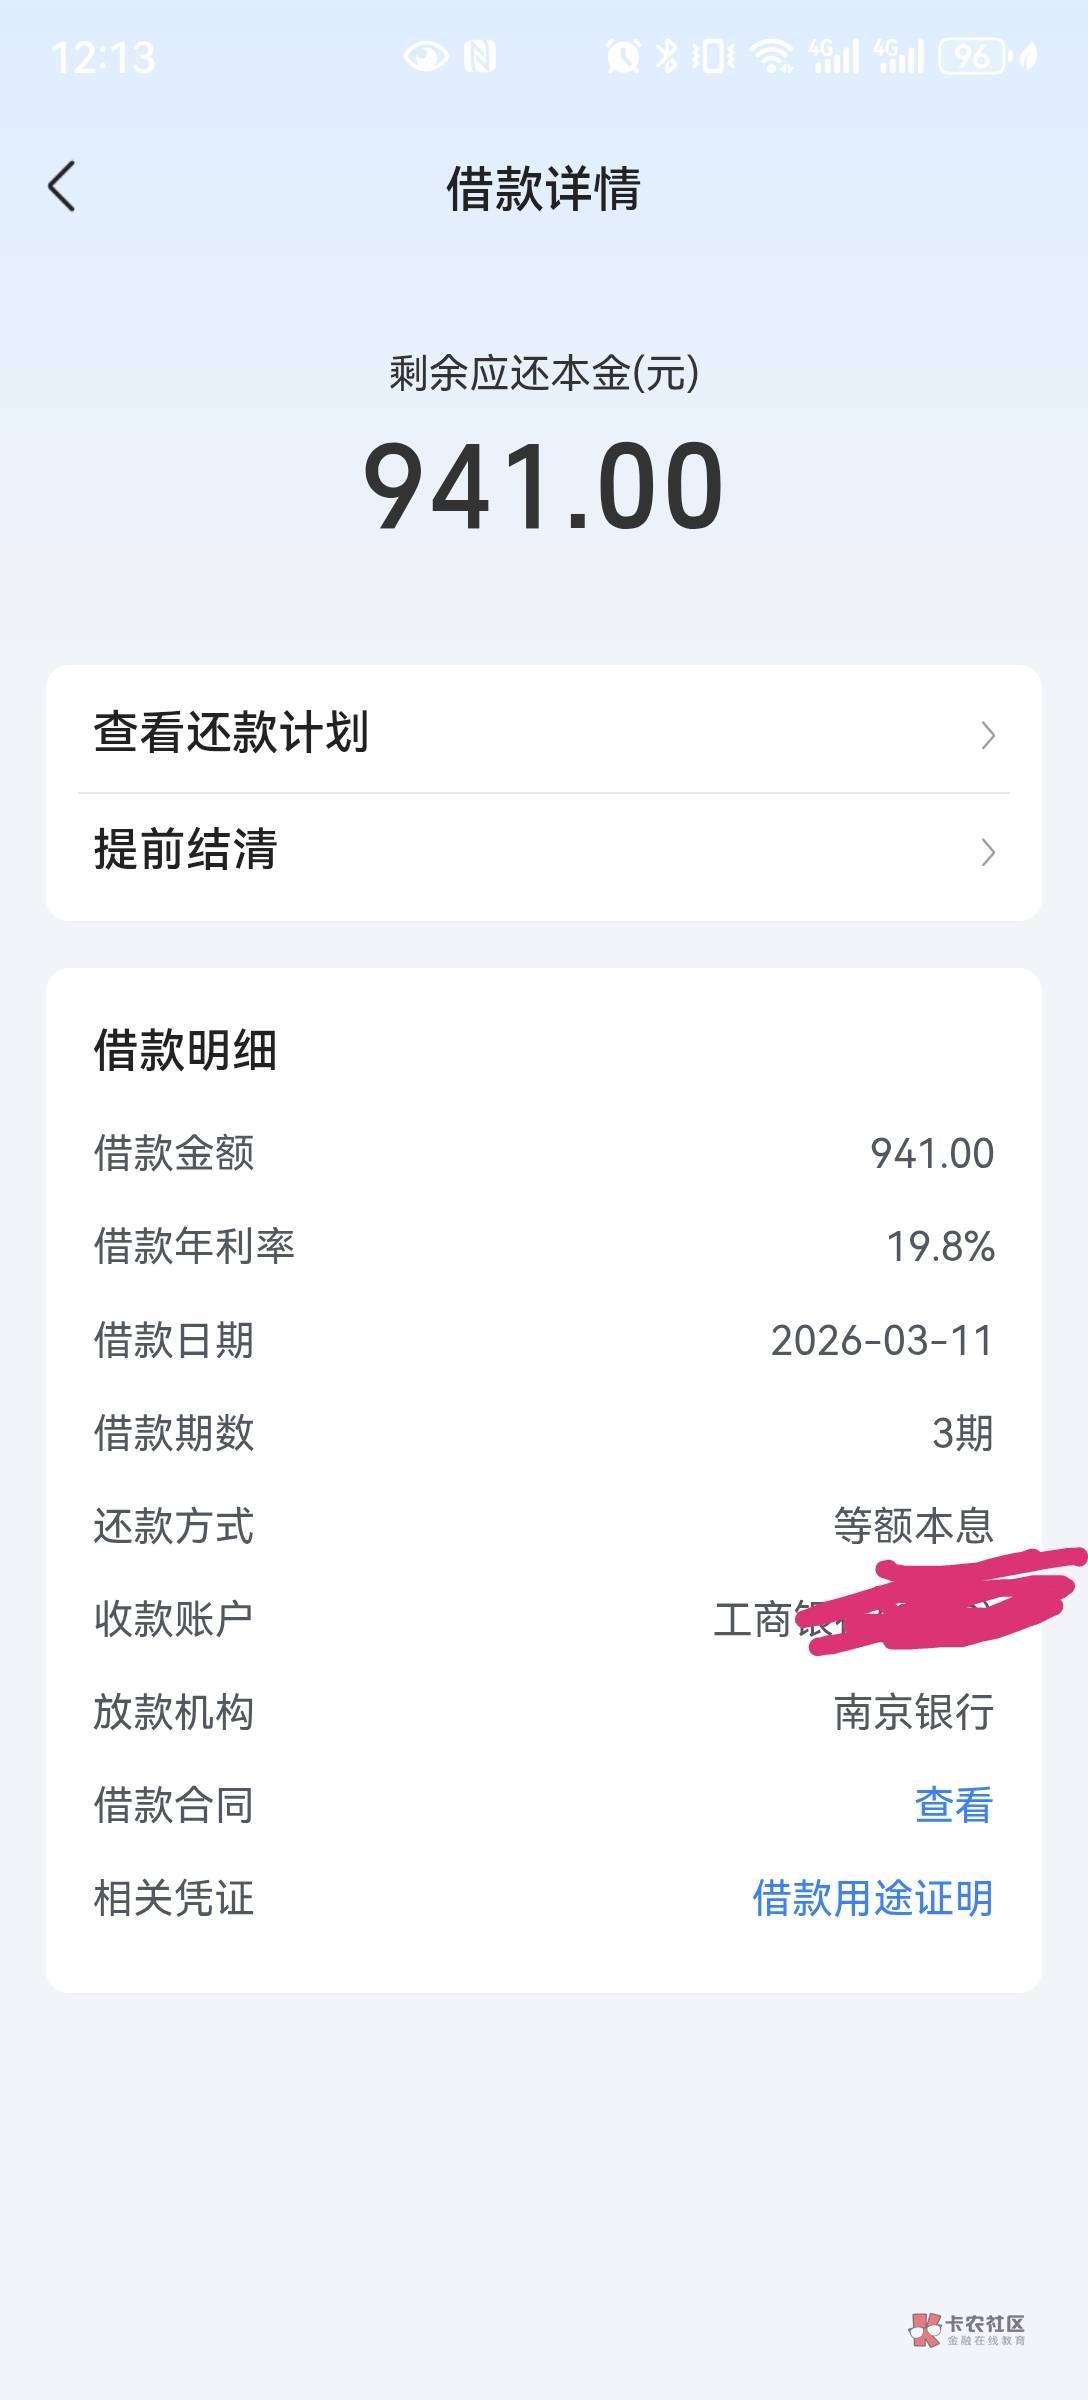Viewport: 1088px width, 2400px height.
Task: Tap the 借款详情 page title
Action: 543,188
